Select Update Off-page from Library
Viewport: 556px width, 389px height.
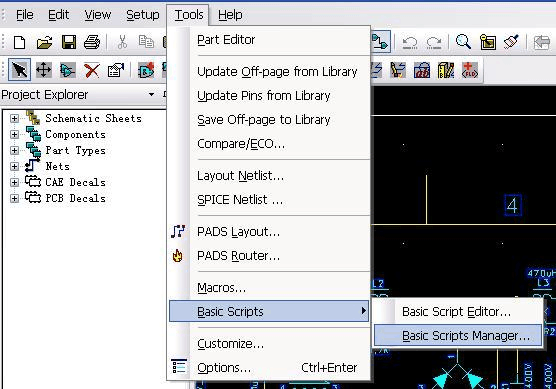pos(269,72)
